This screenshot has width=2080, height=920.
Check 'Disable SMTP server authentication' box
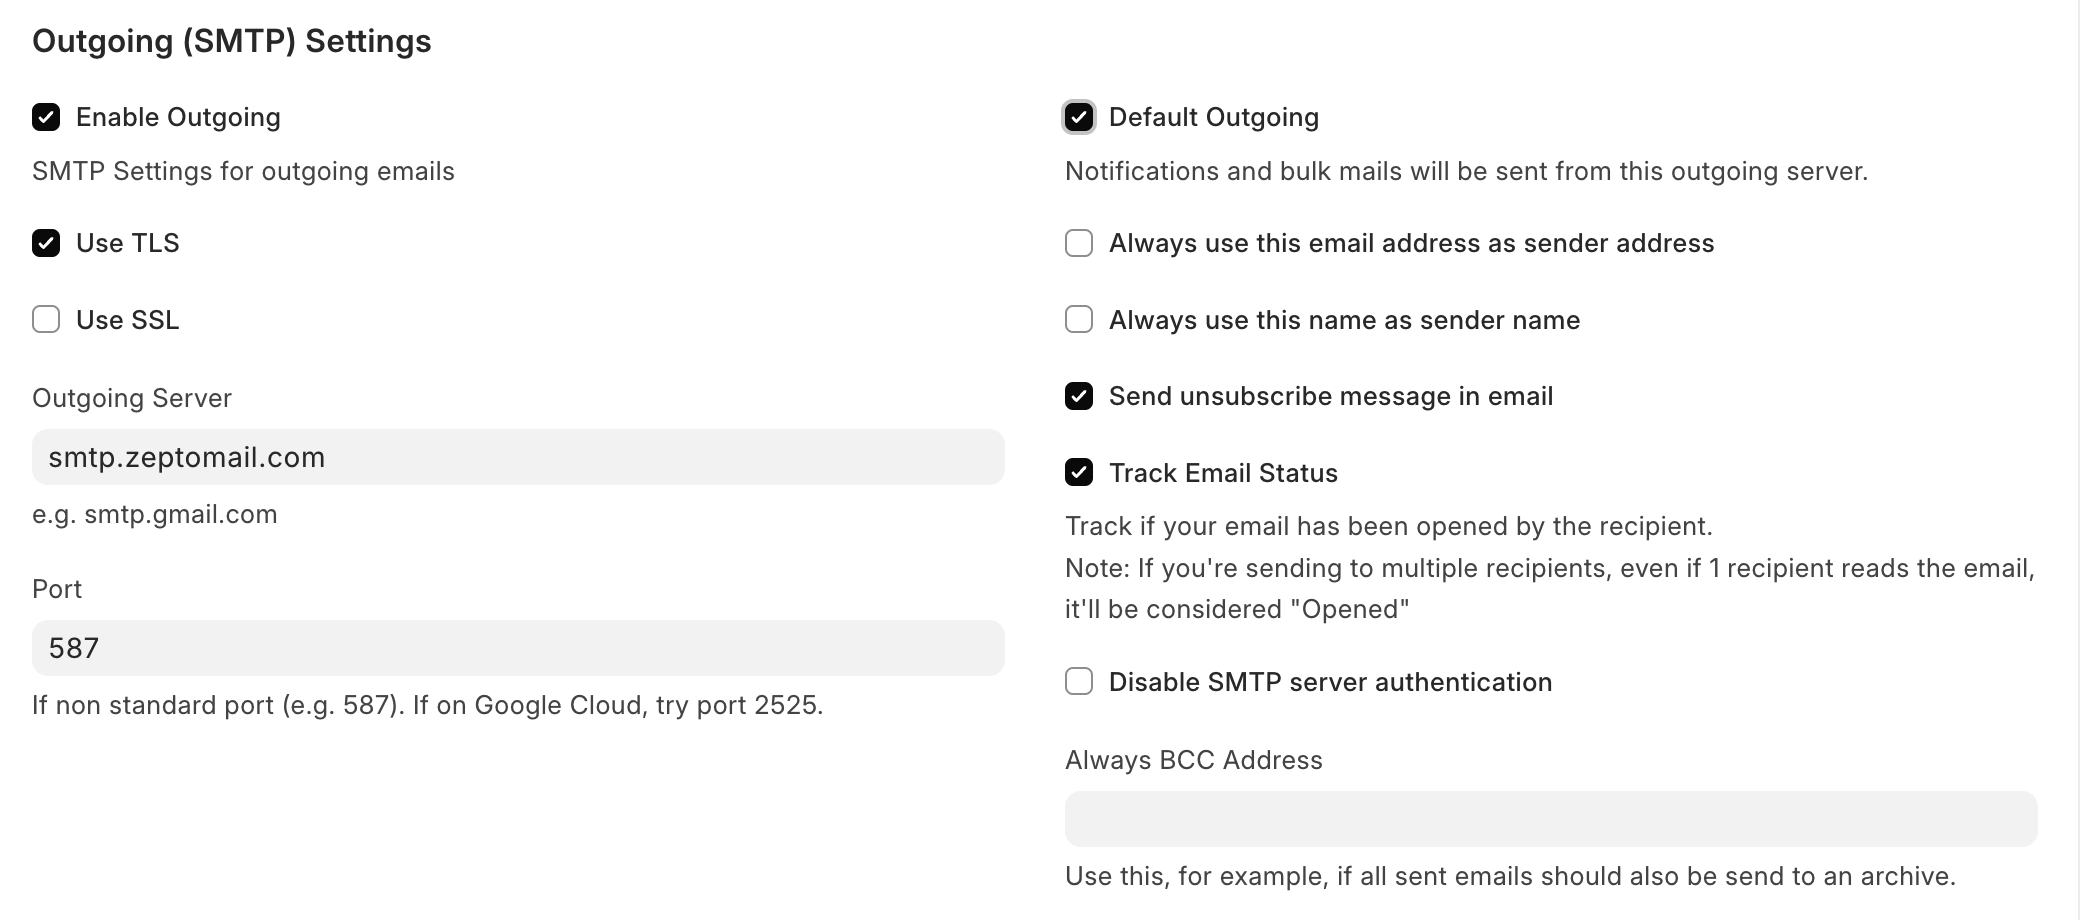[x=1078, y=682]
